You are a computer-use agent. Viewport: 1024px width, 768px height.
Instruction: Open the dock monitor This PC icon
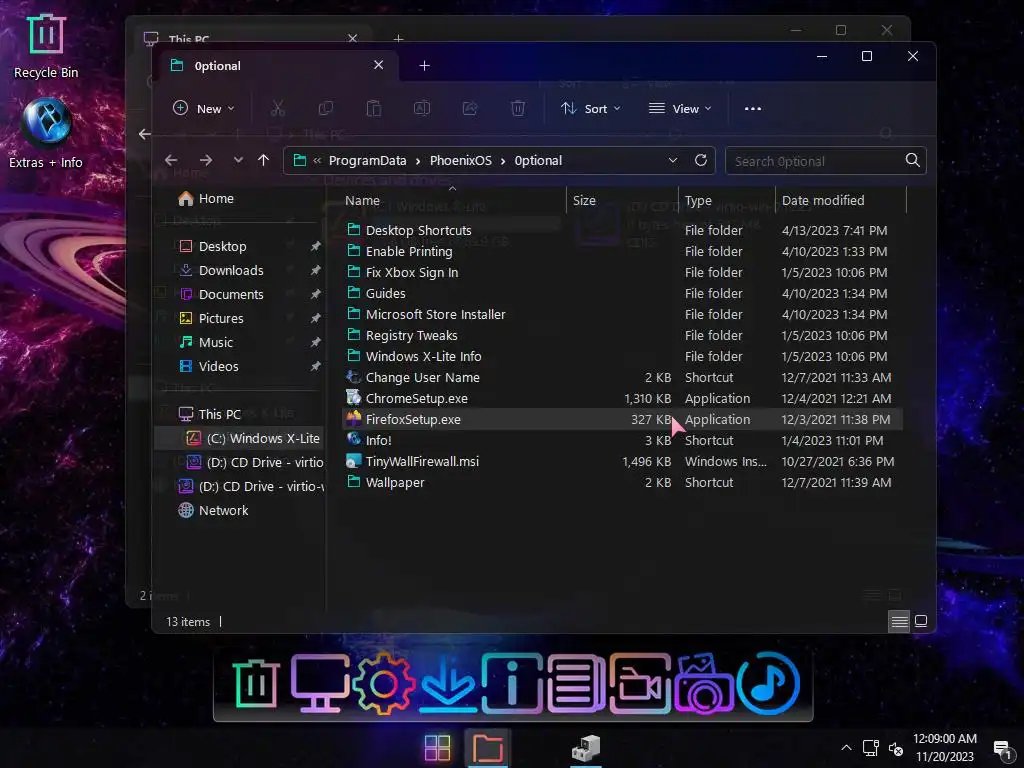[319, 684]
